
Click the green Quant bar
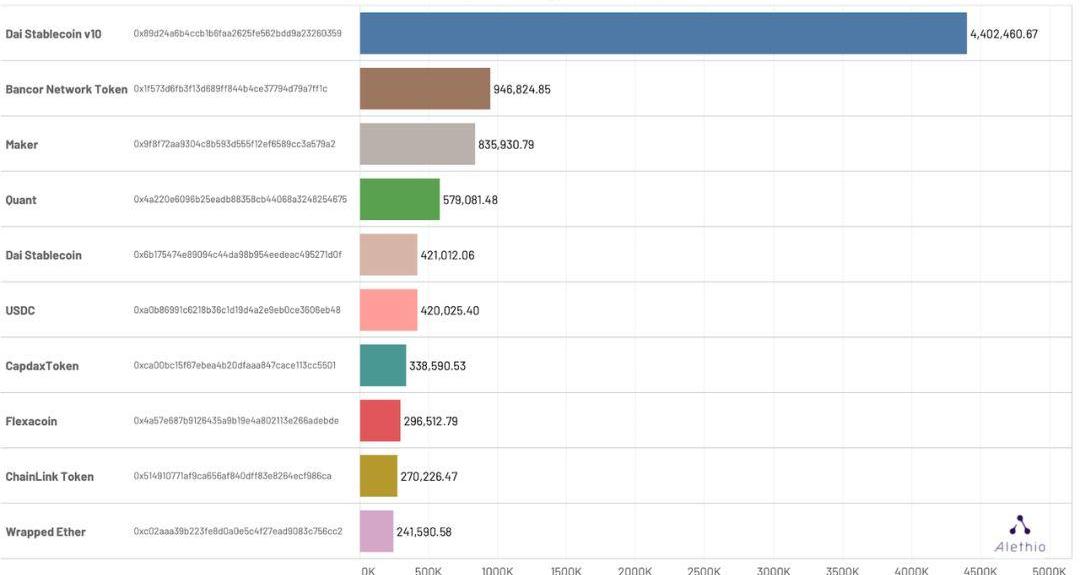click(399, 200)
